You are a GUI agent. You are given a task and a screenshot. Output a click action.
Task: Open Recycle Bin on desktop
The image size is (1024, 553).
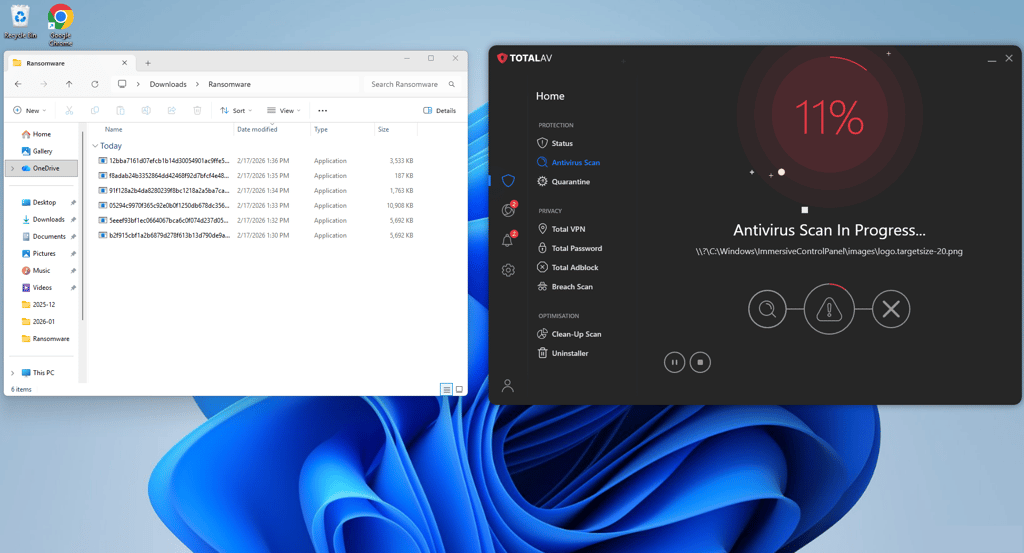[x=20, y=23]
